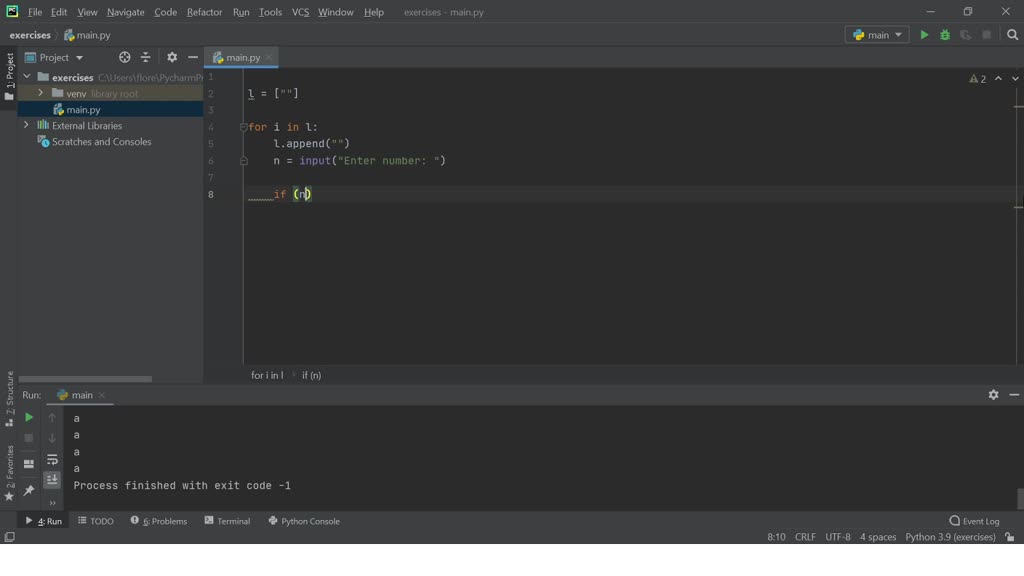The width and height of the screenshot is (1024, 576).
Task: Open Project panel gear settings
Action: [172, 57]
